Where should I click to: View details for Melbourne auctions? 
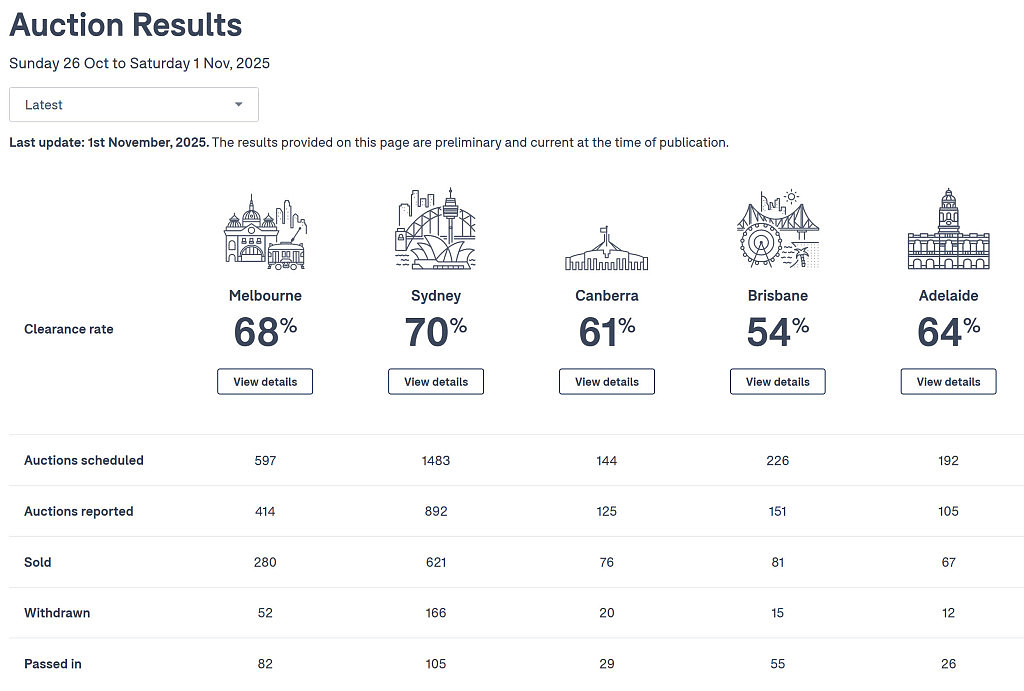click(x=265, y=381)
